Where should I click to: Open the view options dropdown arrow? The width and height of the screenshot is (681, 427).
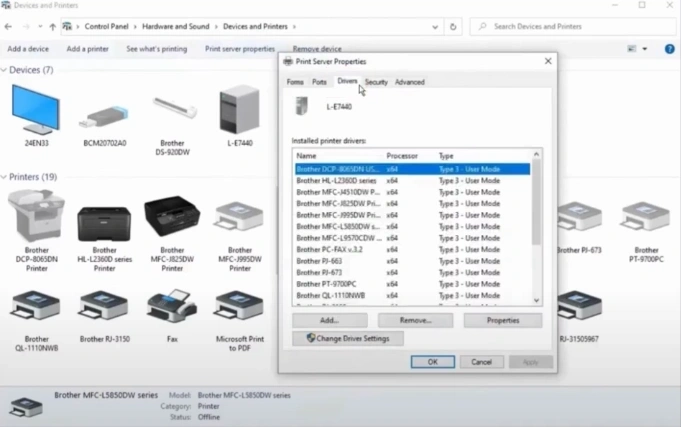[645, 48]
